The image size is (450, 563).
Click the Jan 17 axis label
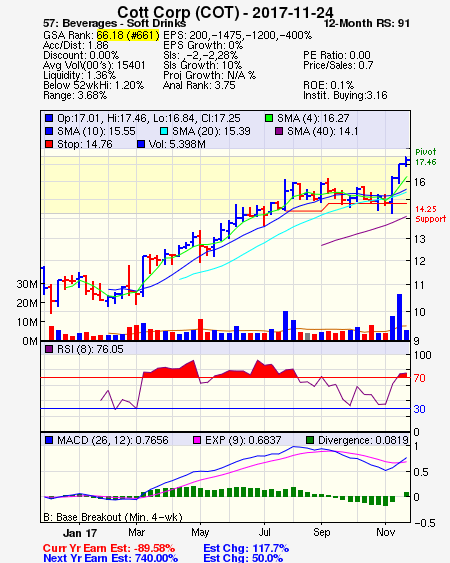(80, 533)
